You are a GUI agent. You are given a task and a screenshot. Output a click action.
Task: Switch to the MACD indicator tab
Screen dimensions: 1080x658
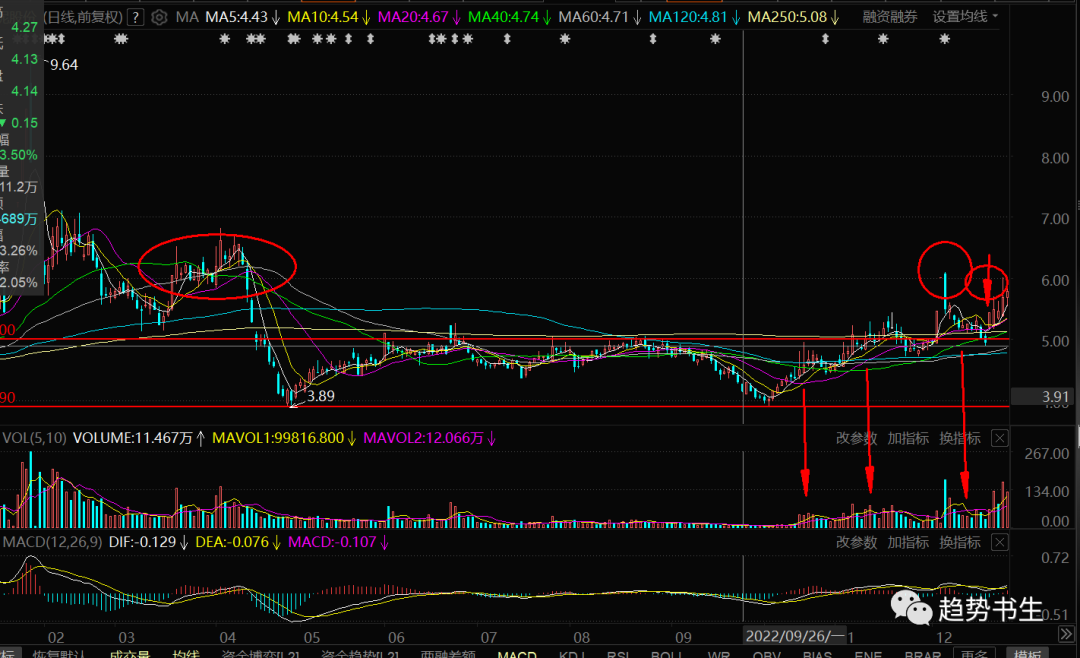click(518, 654)
